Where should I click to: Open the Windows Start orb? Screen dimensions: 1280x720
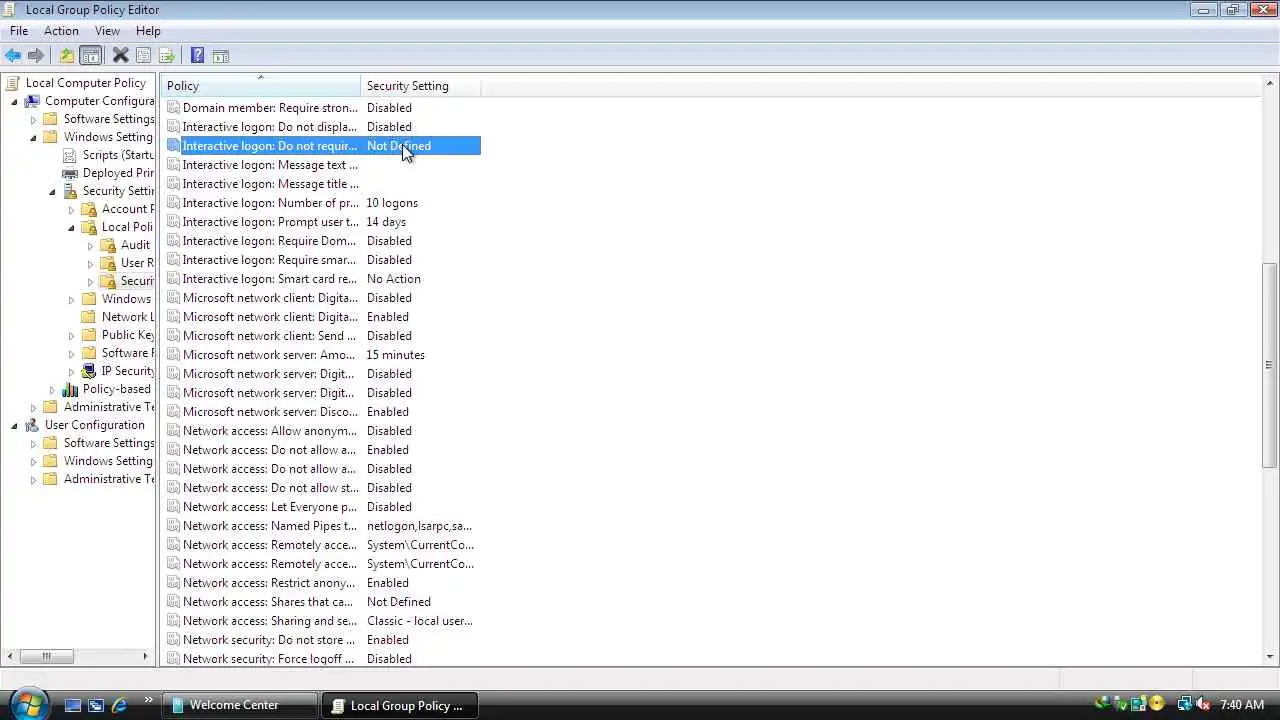[27, 704]
